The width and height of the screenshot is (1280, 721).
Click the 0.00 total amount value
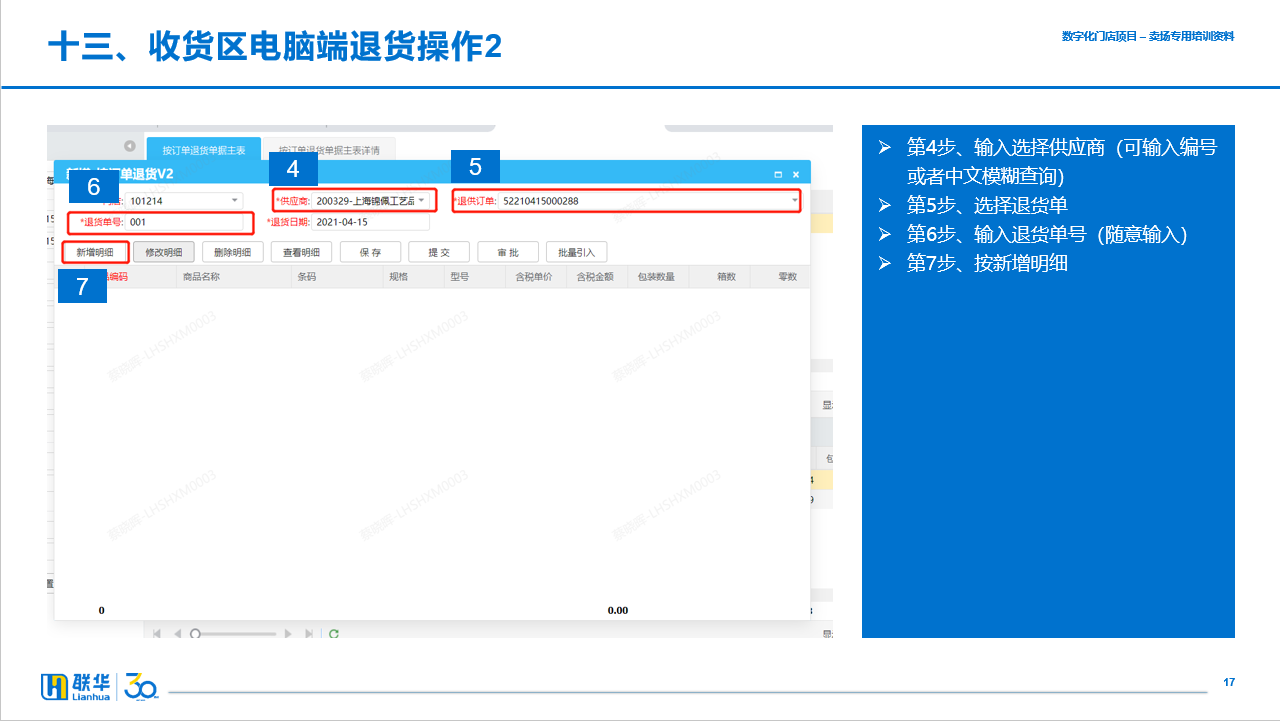[618, 610]
